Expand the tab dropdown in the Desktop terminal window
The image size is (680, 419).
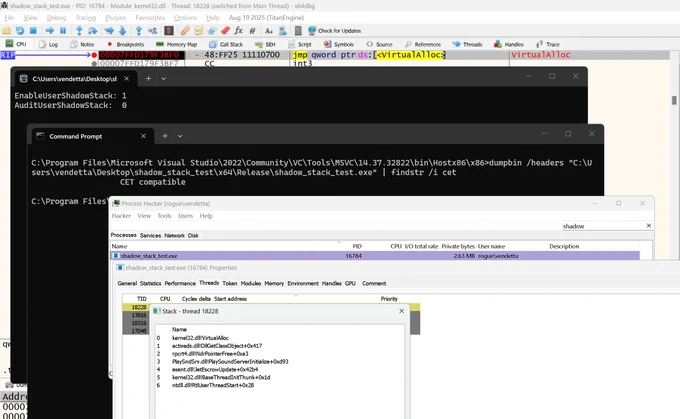(163, 79)
